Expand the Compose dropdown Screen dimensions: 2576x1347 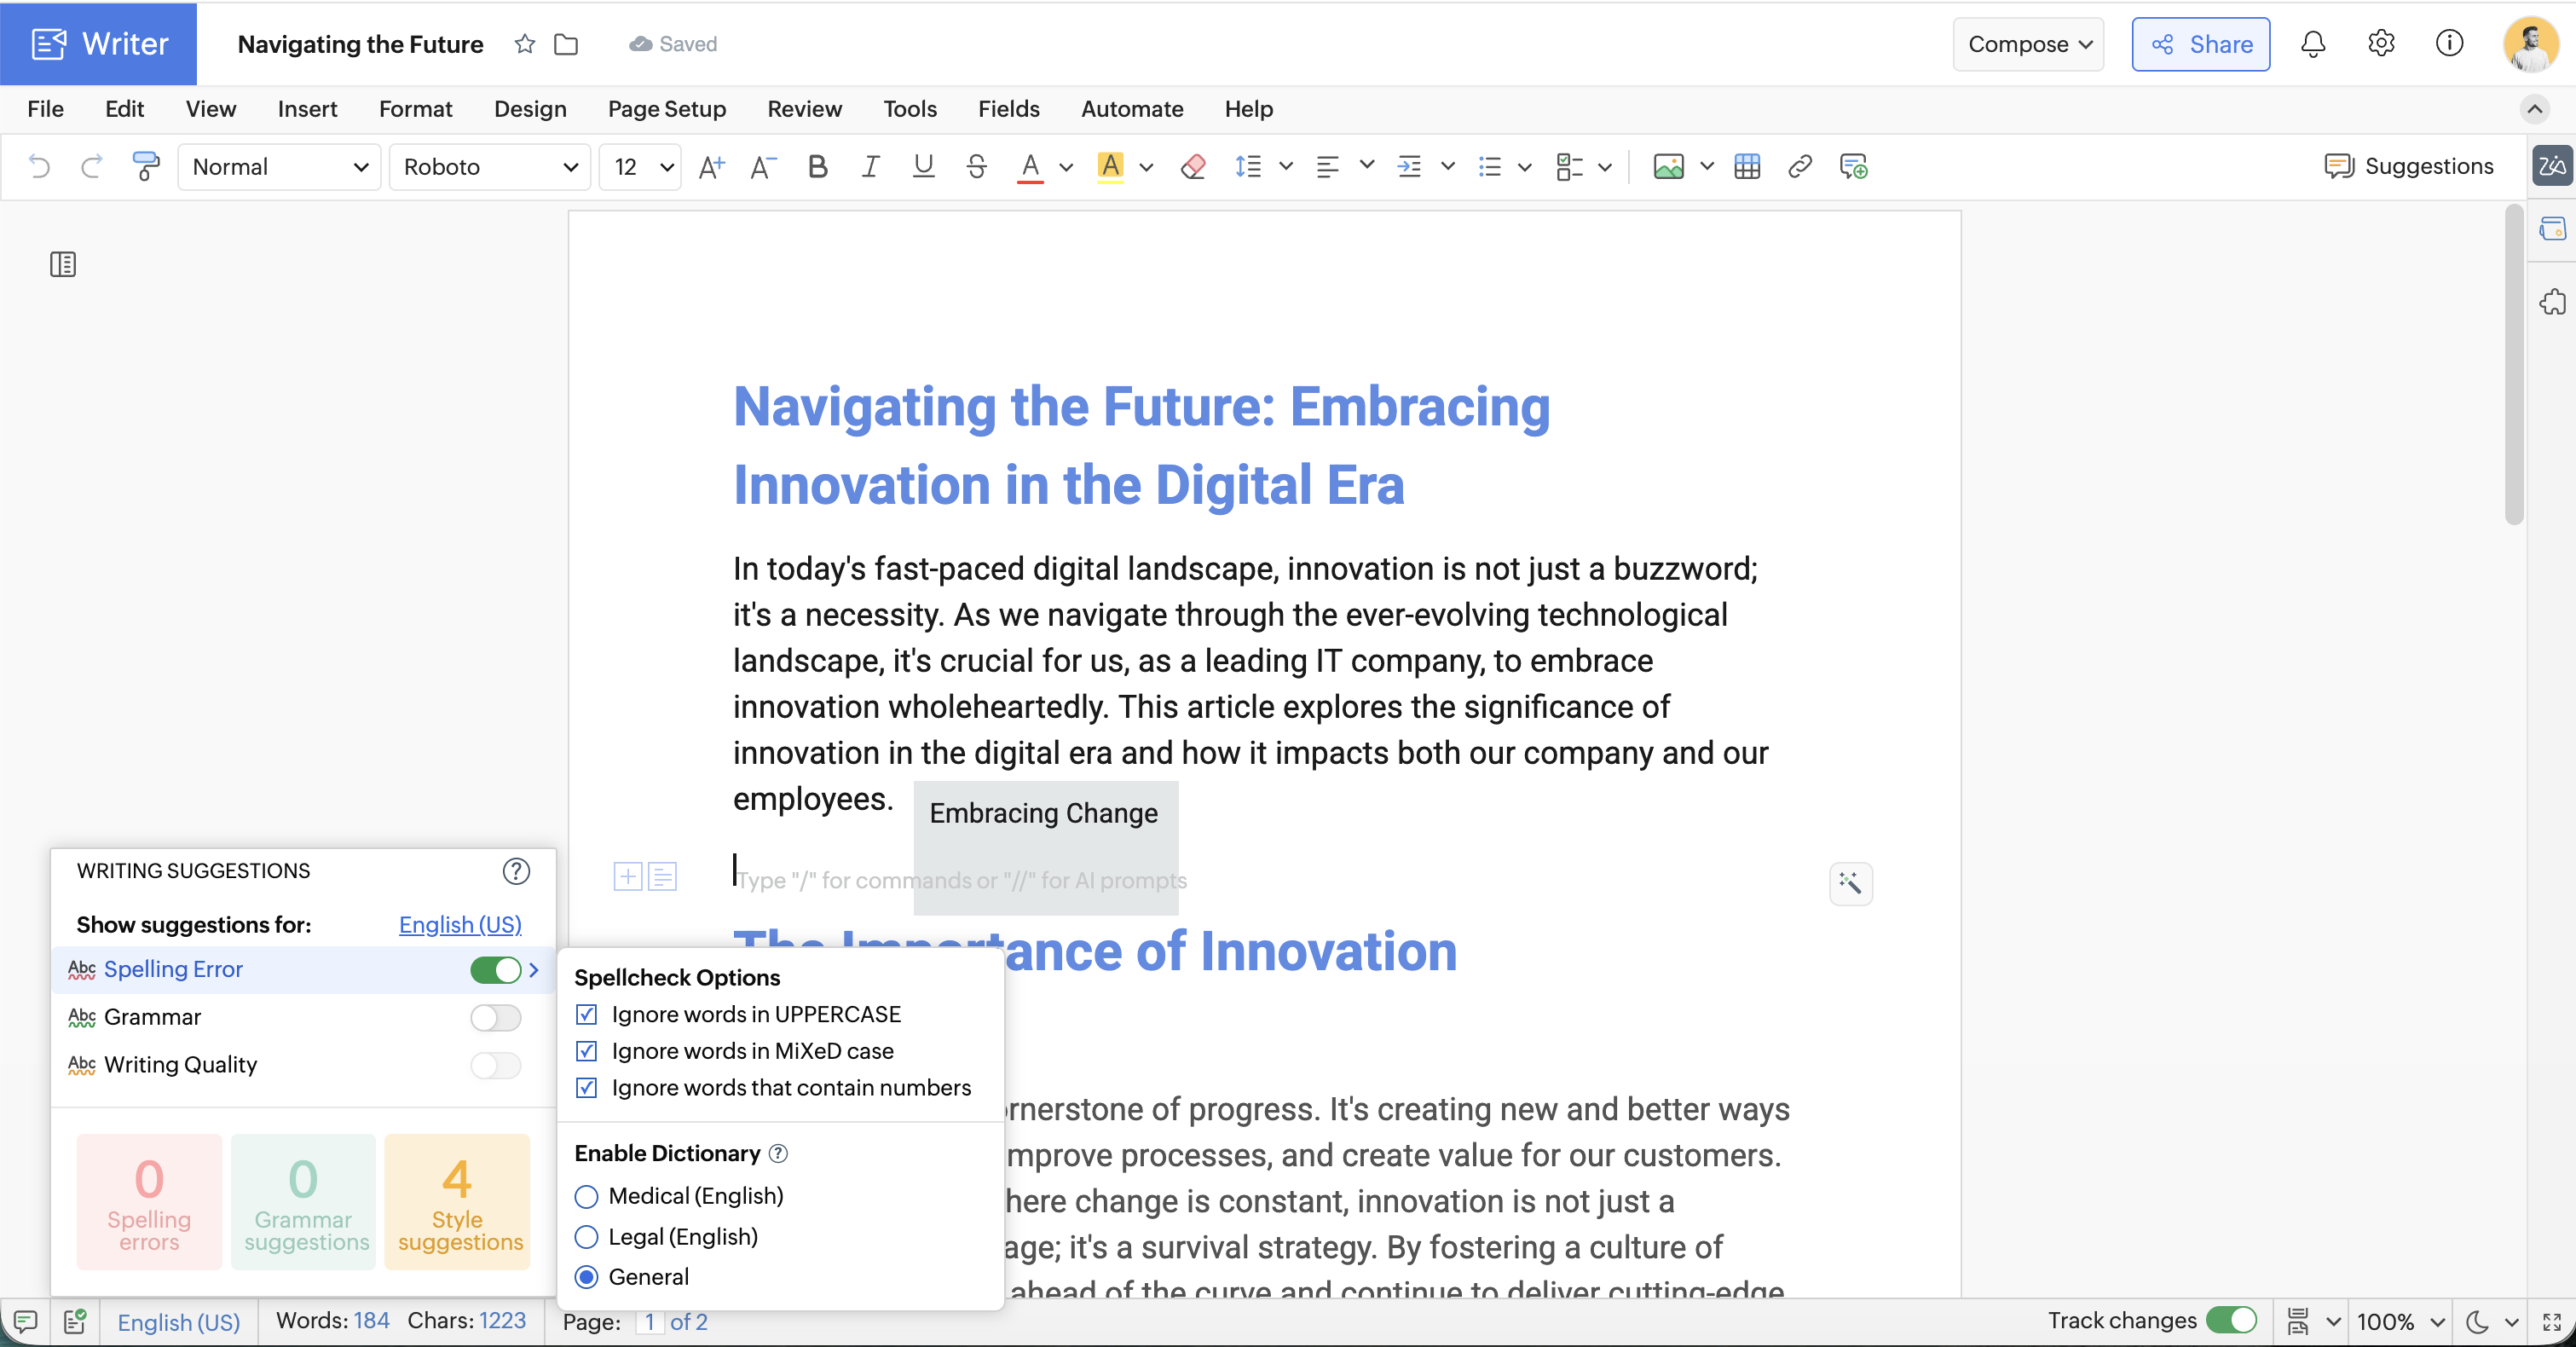pos(2029,44)
